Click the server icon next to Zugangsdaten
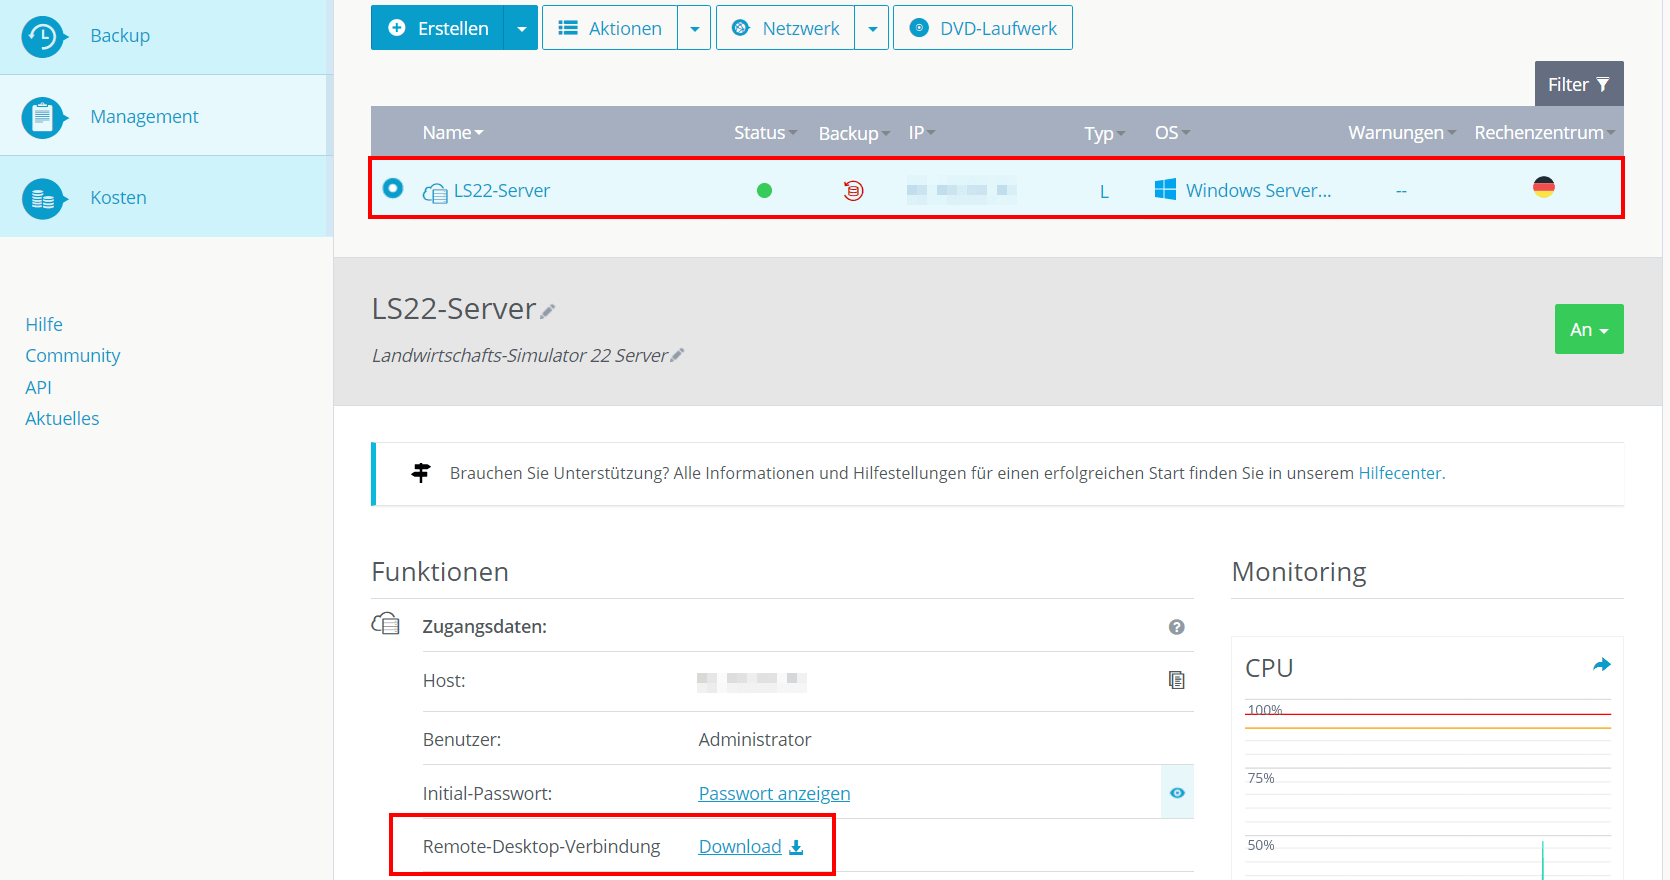 point(386,624)
